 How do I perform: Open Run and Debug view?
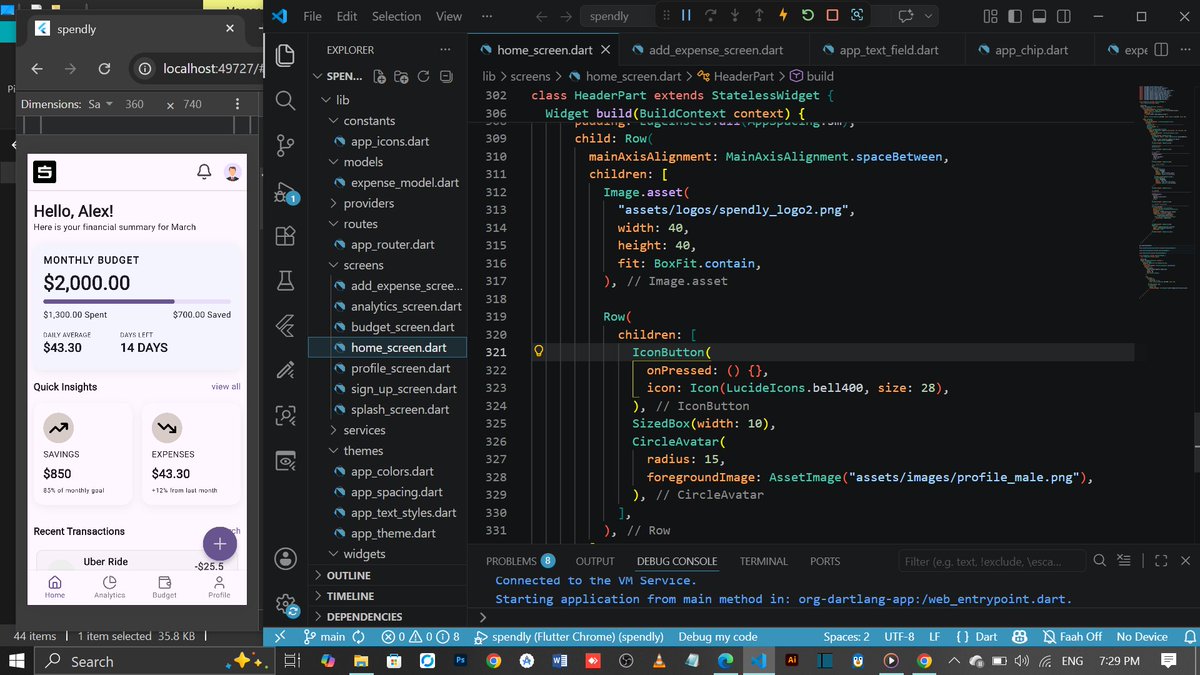pyautogui.click(x=285, y=192)
